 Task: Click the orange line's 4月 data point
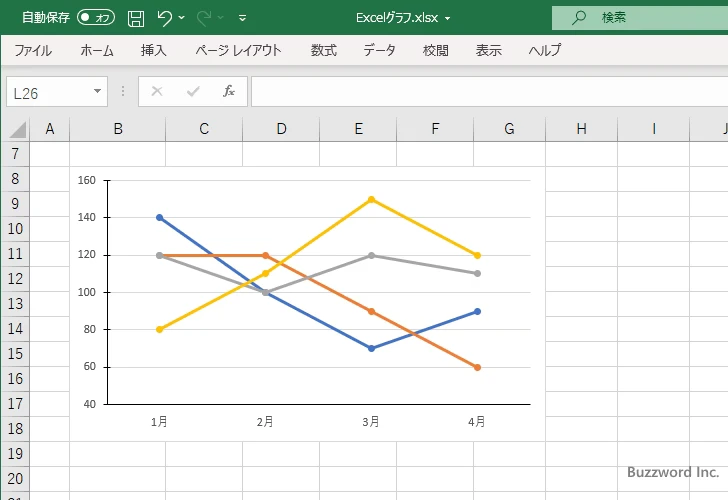coord(477,367)
